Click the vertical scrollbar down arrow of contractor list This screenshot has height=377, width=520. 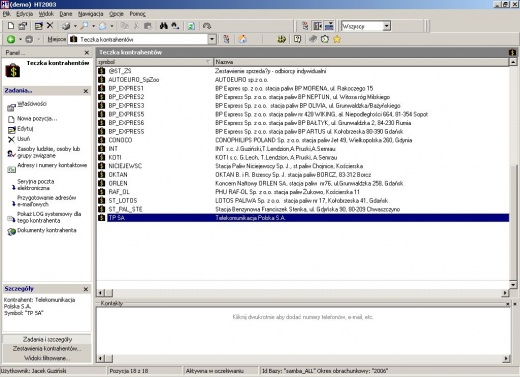pyautogui.click(x=513, y=285)
